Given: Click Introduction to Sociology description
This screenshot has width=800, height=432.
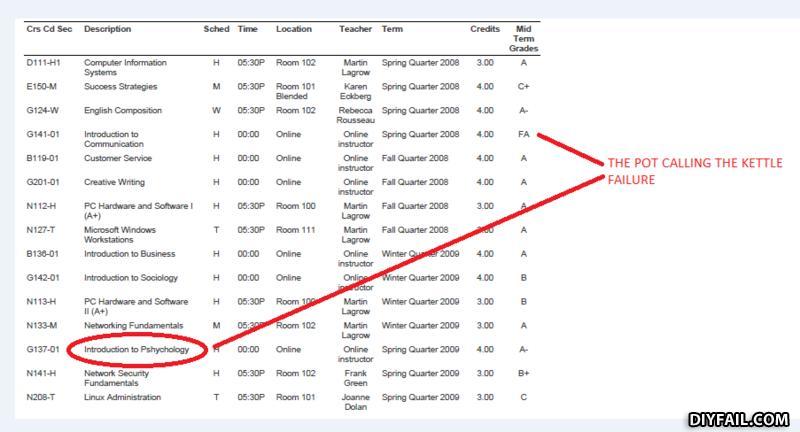Looking at the screenshot, I should click(131, 278).
